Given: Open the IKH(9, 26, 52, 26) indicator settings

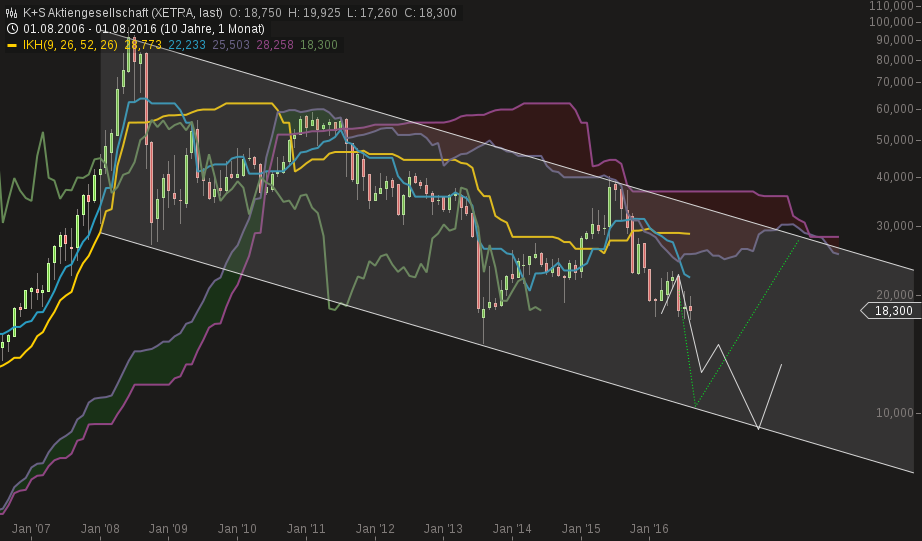Looking at the screenshot, I should 70,45.
